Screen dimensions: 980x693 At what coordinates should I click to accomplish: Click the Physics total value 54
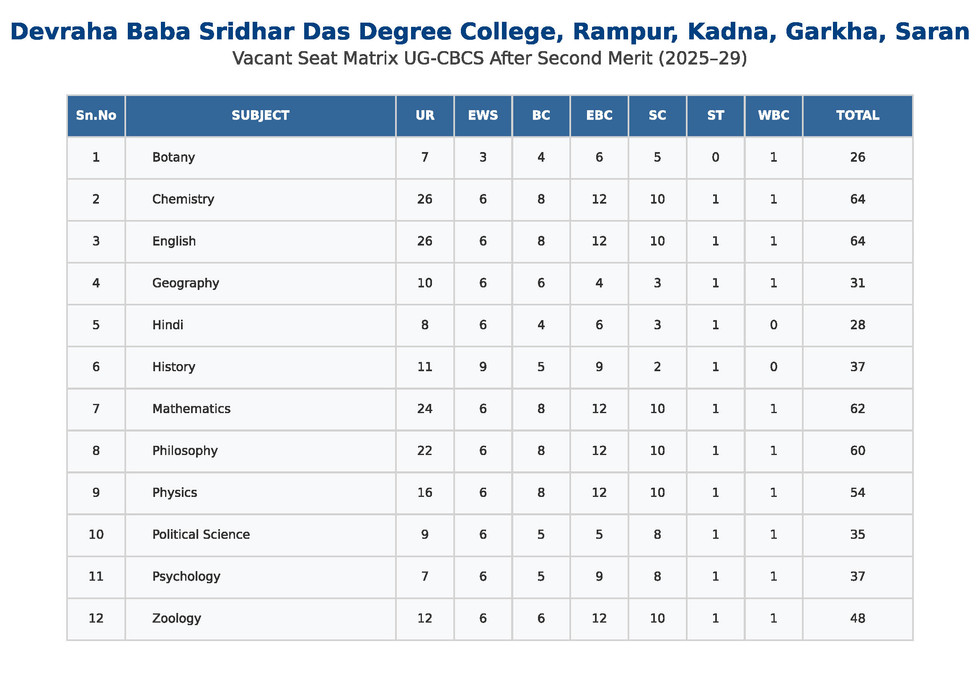(857, 492)
